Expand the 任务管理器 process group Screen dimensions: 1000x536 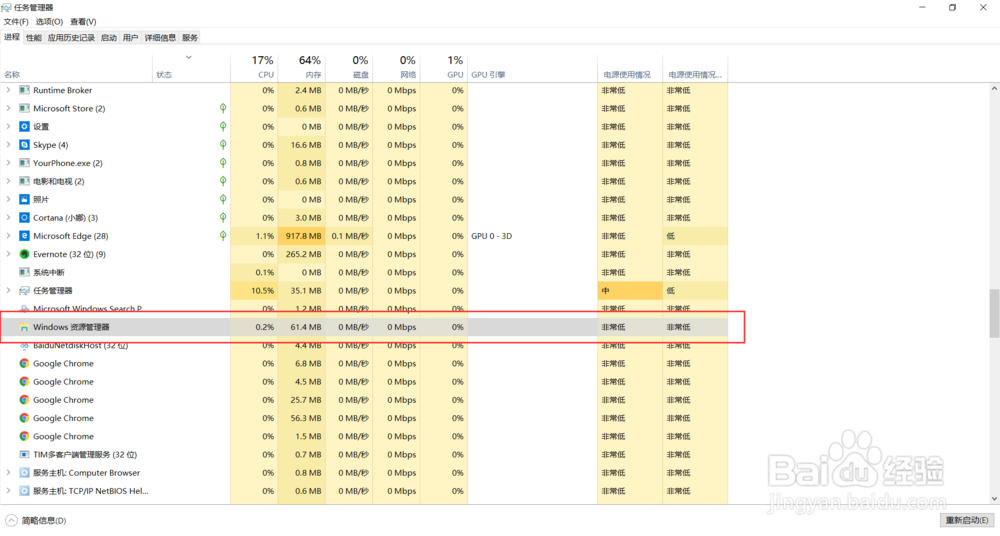(x=8, y=290)
